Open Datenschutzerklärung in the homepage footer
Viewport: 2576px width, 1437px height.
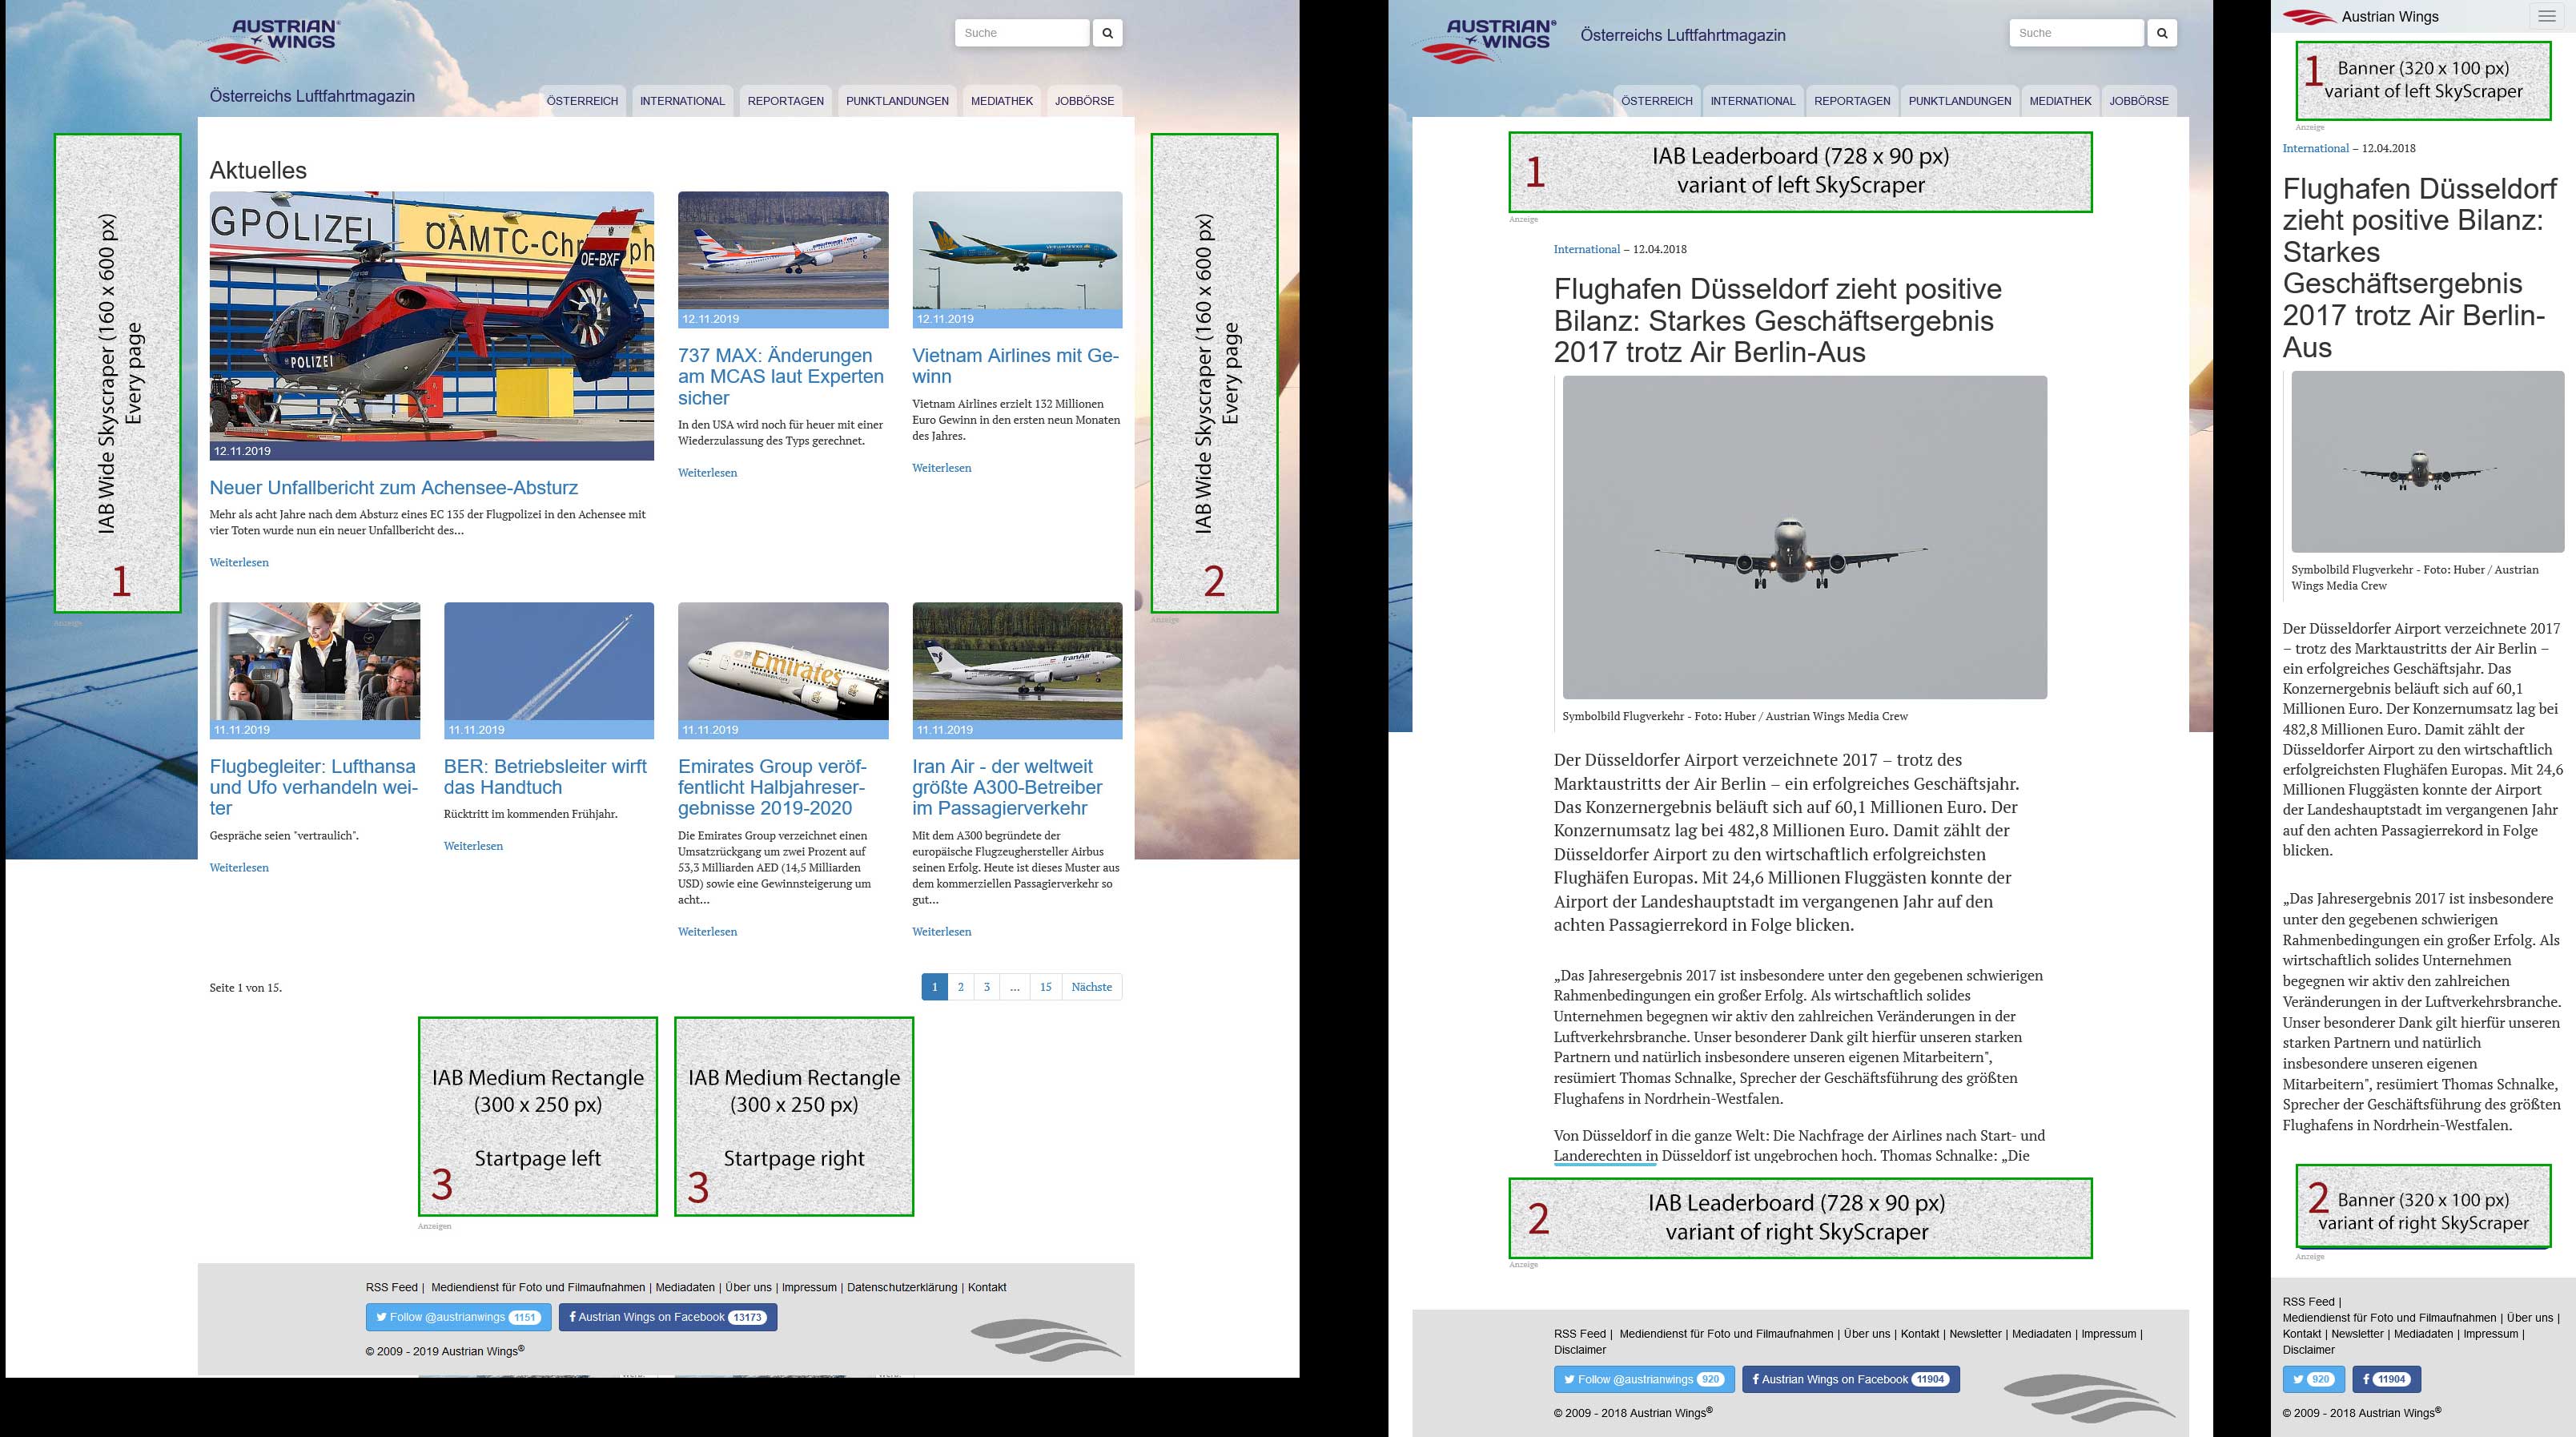[x=902, y=1288]
